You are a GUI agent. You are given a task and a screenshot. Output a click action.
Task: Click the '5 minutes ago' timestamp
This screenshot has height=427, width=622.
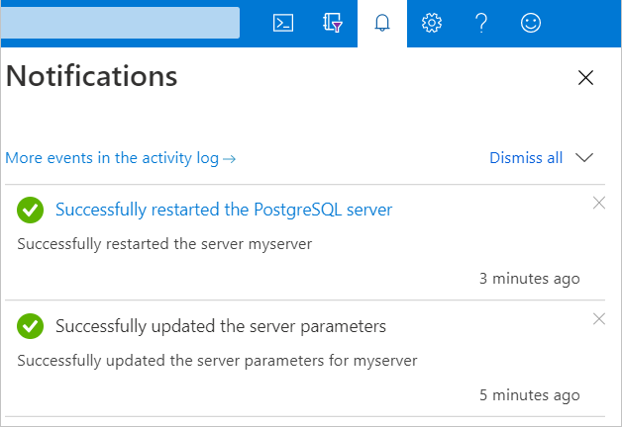tap(529, 394)
